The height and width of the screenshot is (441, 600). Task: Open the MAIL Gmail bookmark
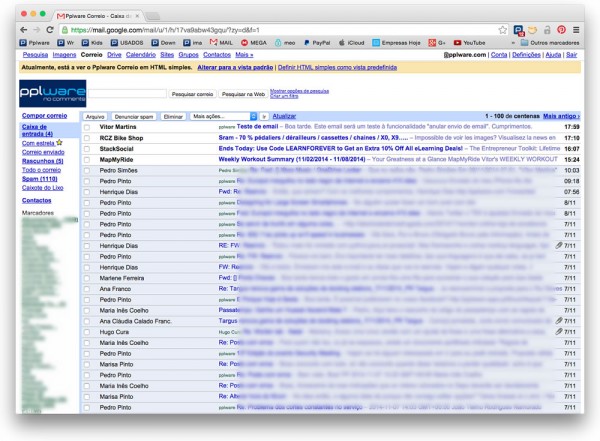click(221, 43)
